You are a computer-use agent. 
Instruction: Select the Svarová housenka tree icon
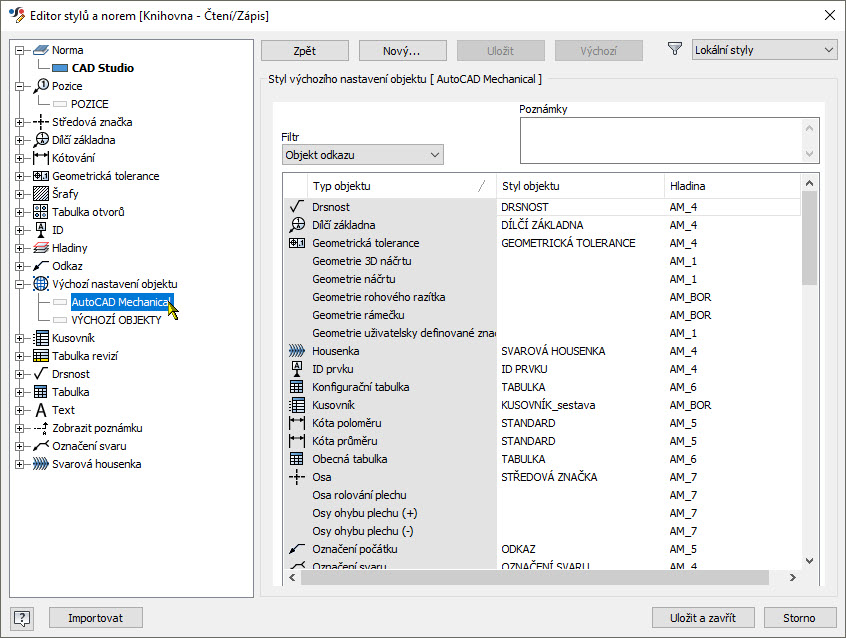pyautogui.click(x=40, y=464)
